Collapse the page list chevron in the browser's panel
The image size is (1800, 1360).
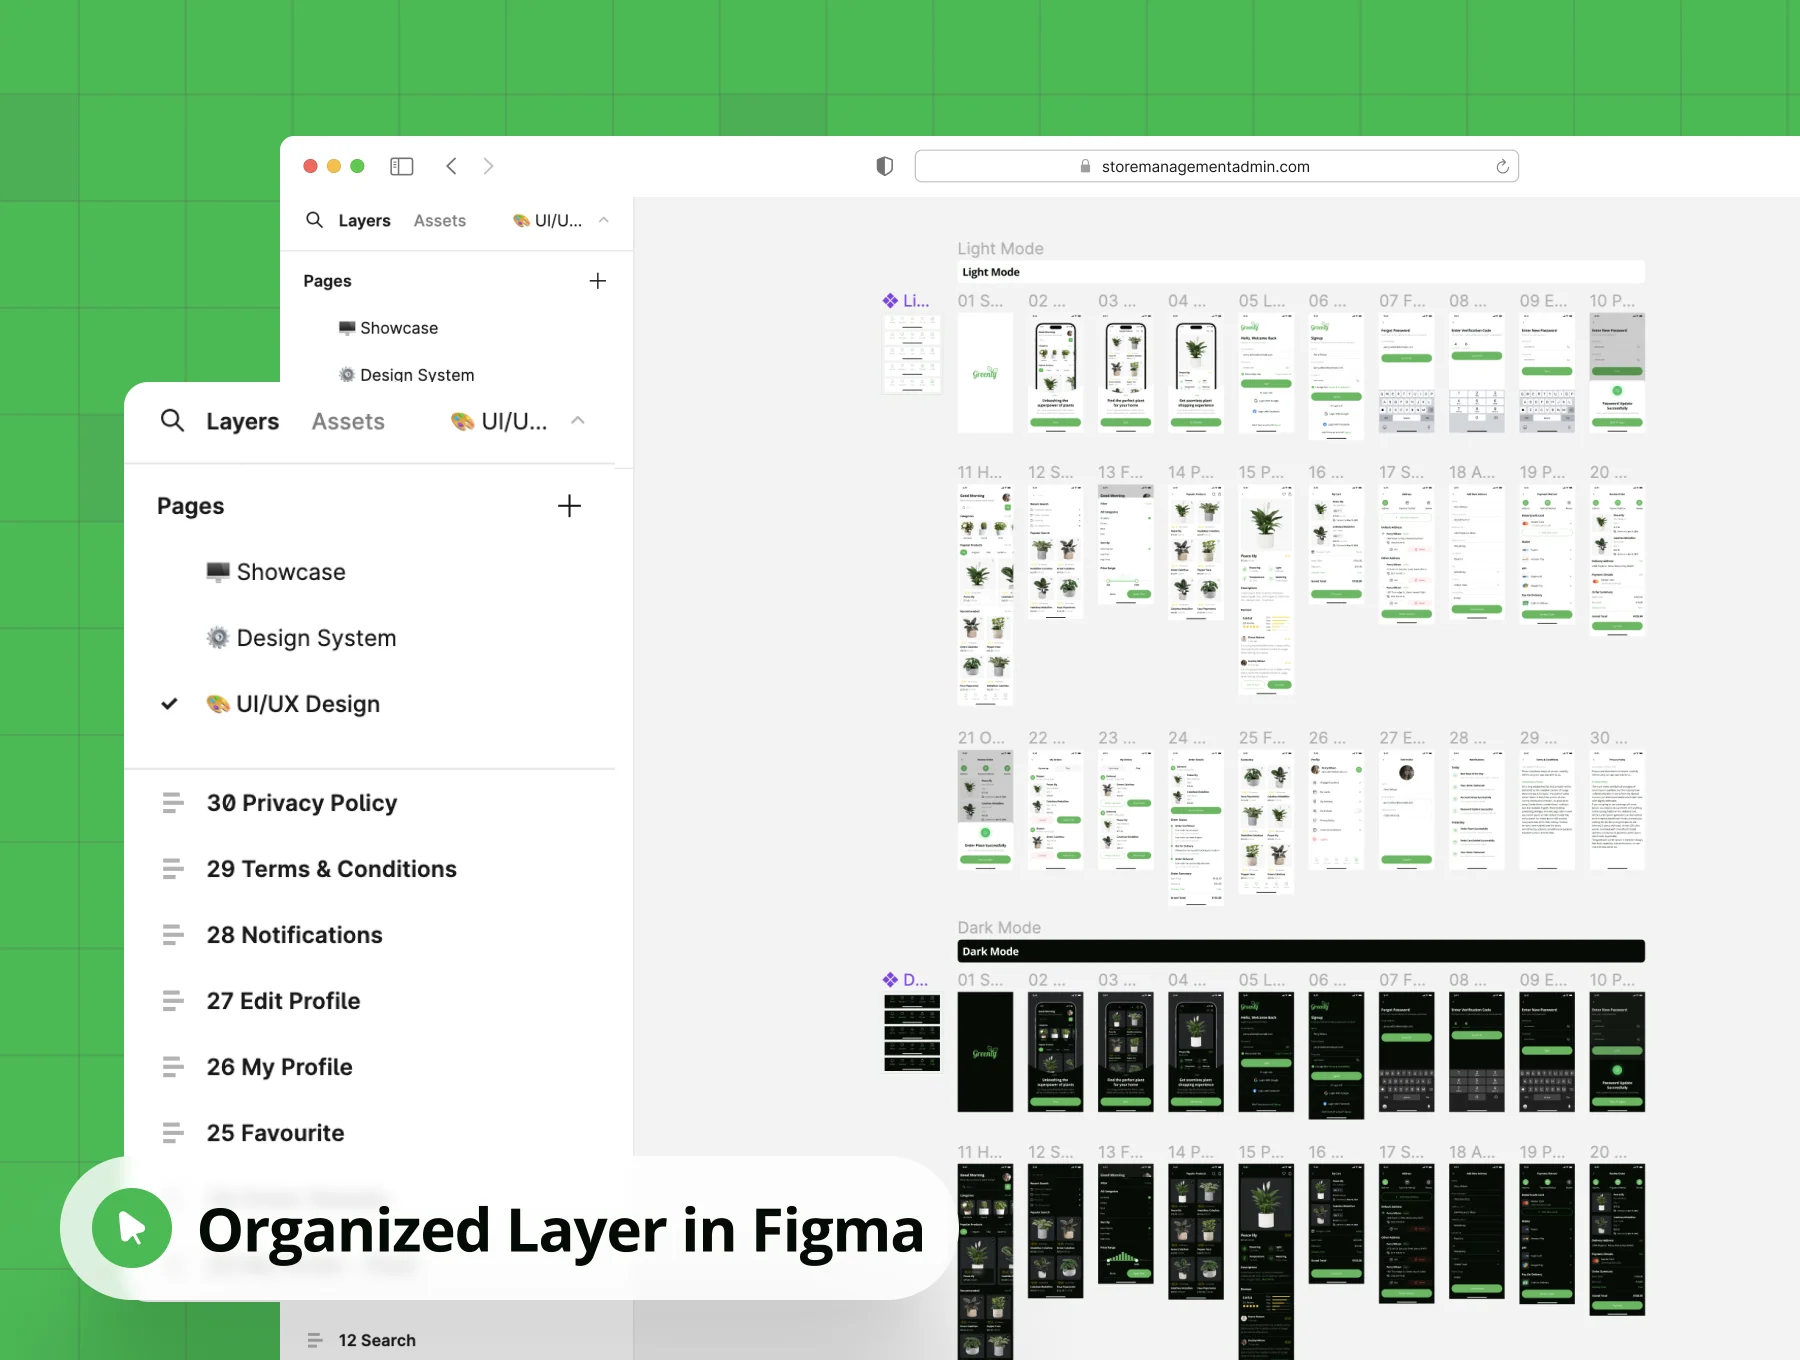pyautogui.click(x=604, y=220)
